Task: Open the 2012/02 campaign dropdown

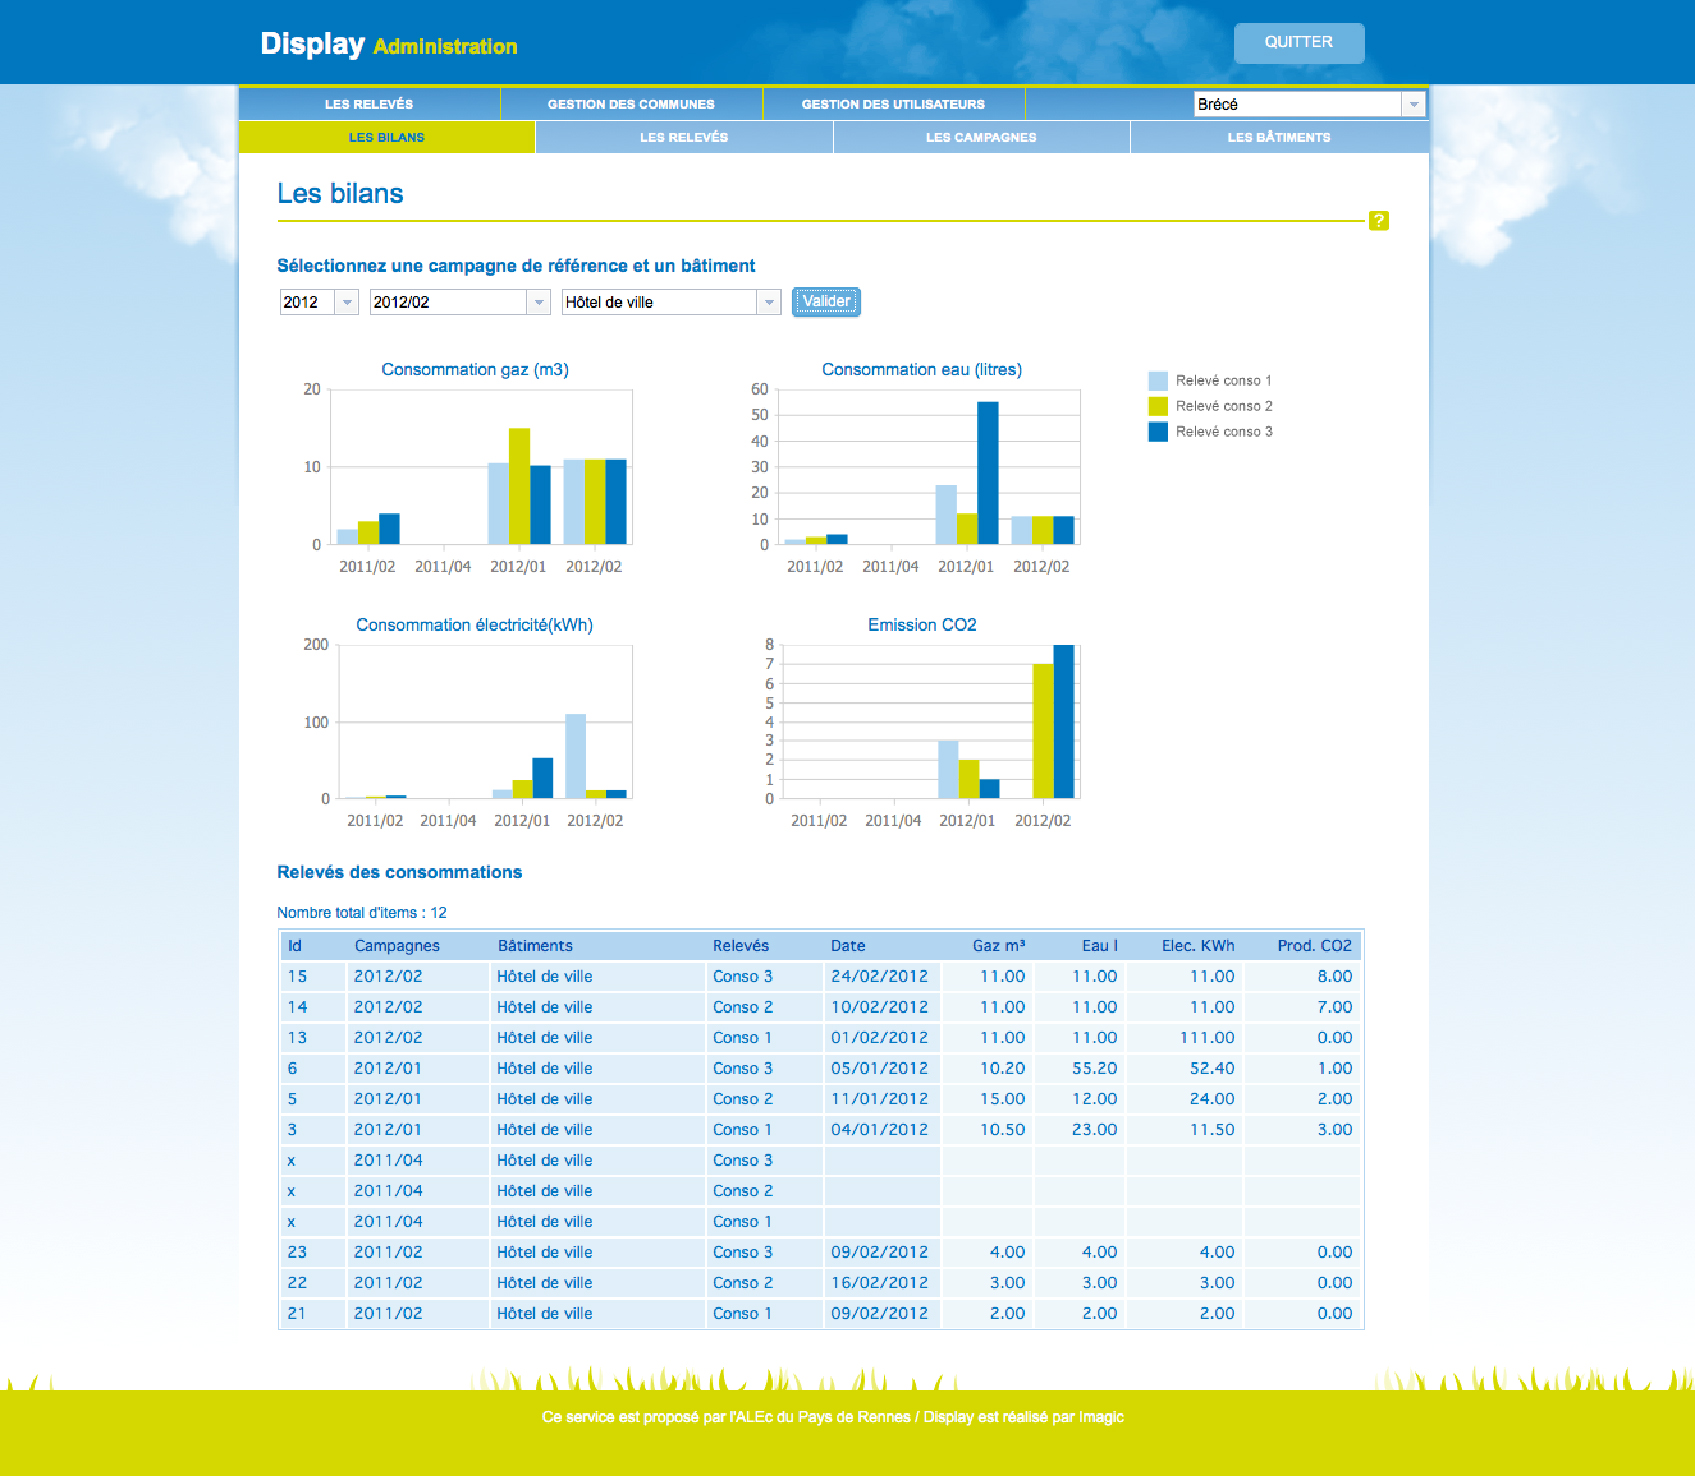Action: 539,302
